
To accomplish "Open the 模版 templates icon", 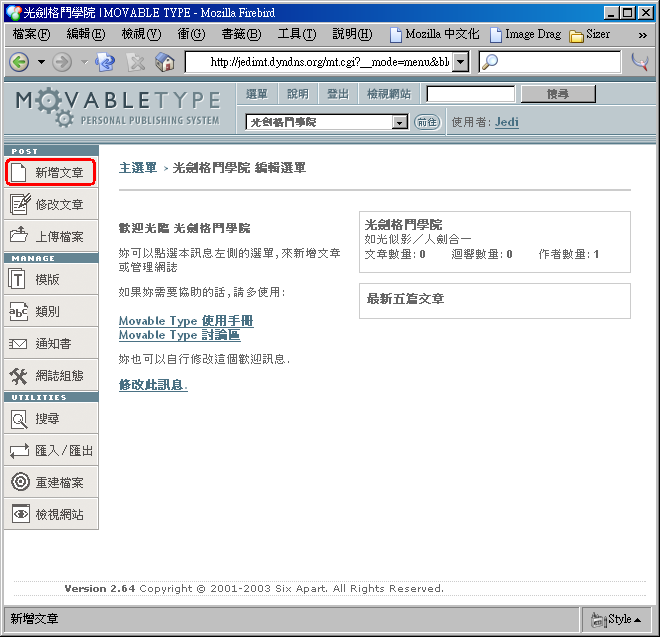I will coord(17,279).
